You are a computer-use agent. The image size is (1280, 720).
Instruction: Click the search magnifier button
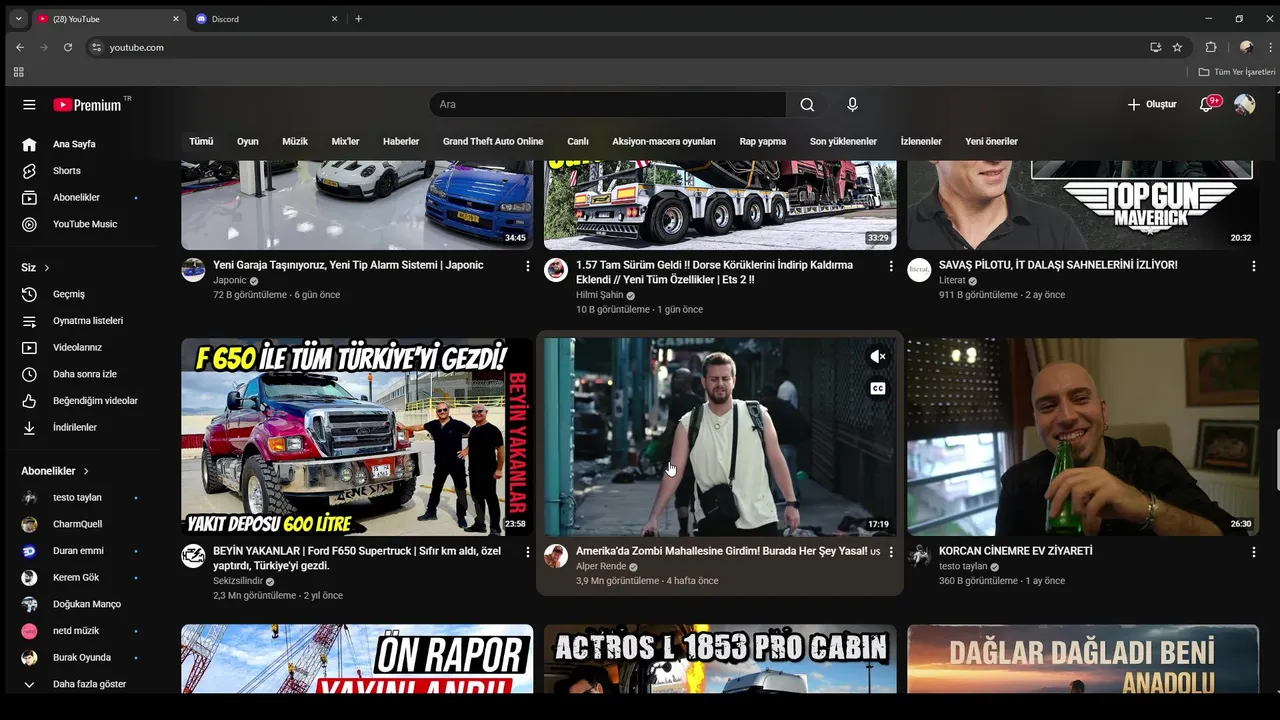807,104
